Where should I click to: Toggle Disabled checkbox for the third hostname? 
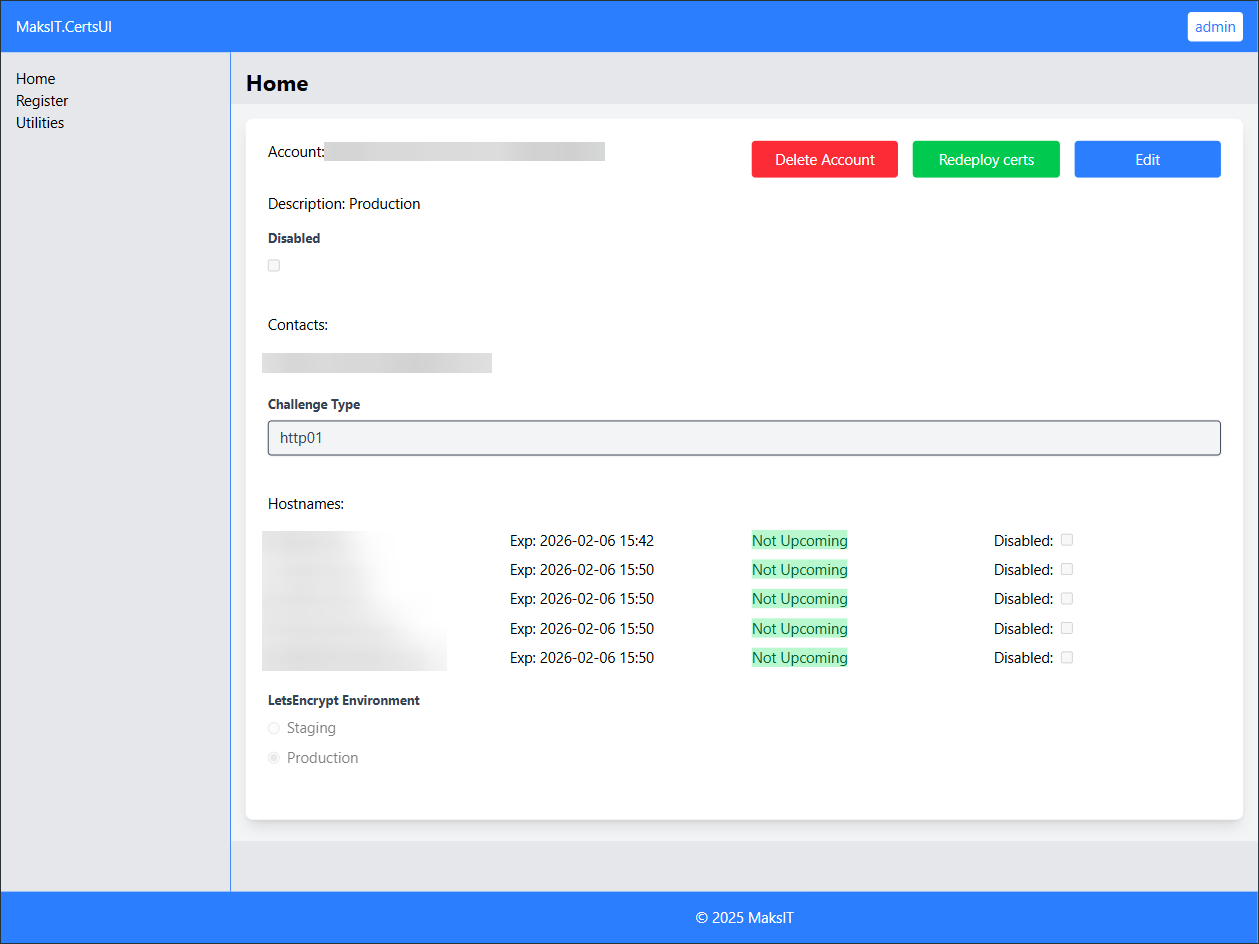(x=1067, y=598)
